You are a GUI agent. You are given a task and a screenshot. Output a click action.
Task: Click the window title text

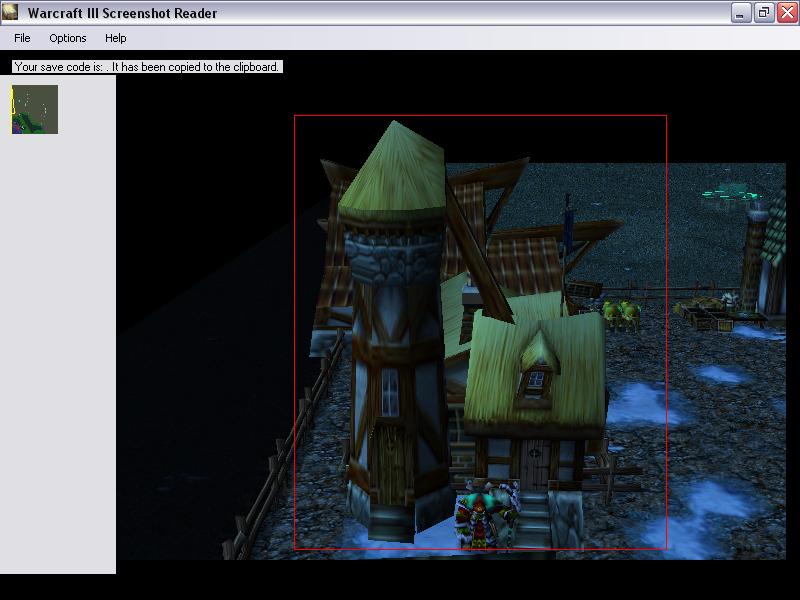coord(122,14)
